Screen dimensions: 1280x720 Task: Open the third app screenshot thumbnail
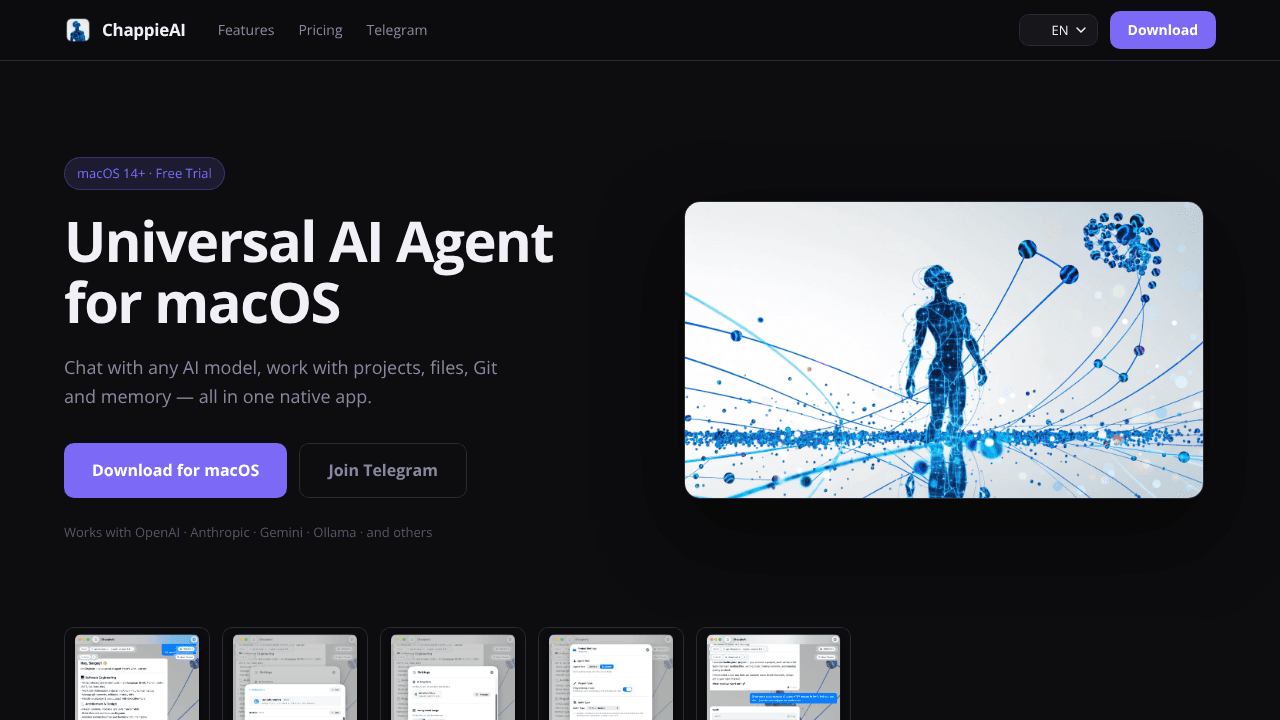(x=453, y=675)
